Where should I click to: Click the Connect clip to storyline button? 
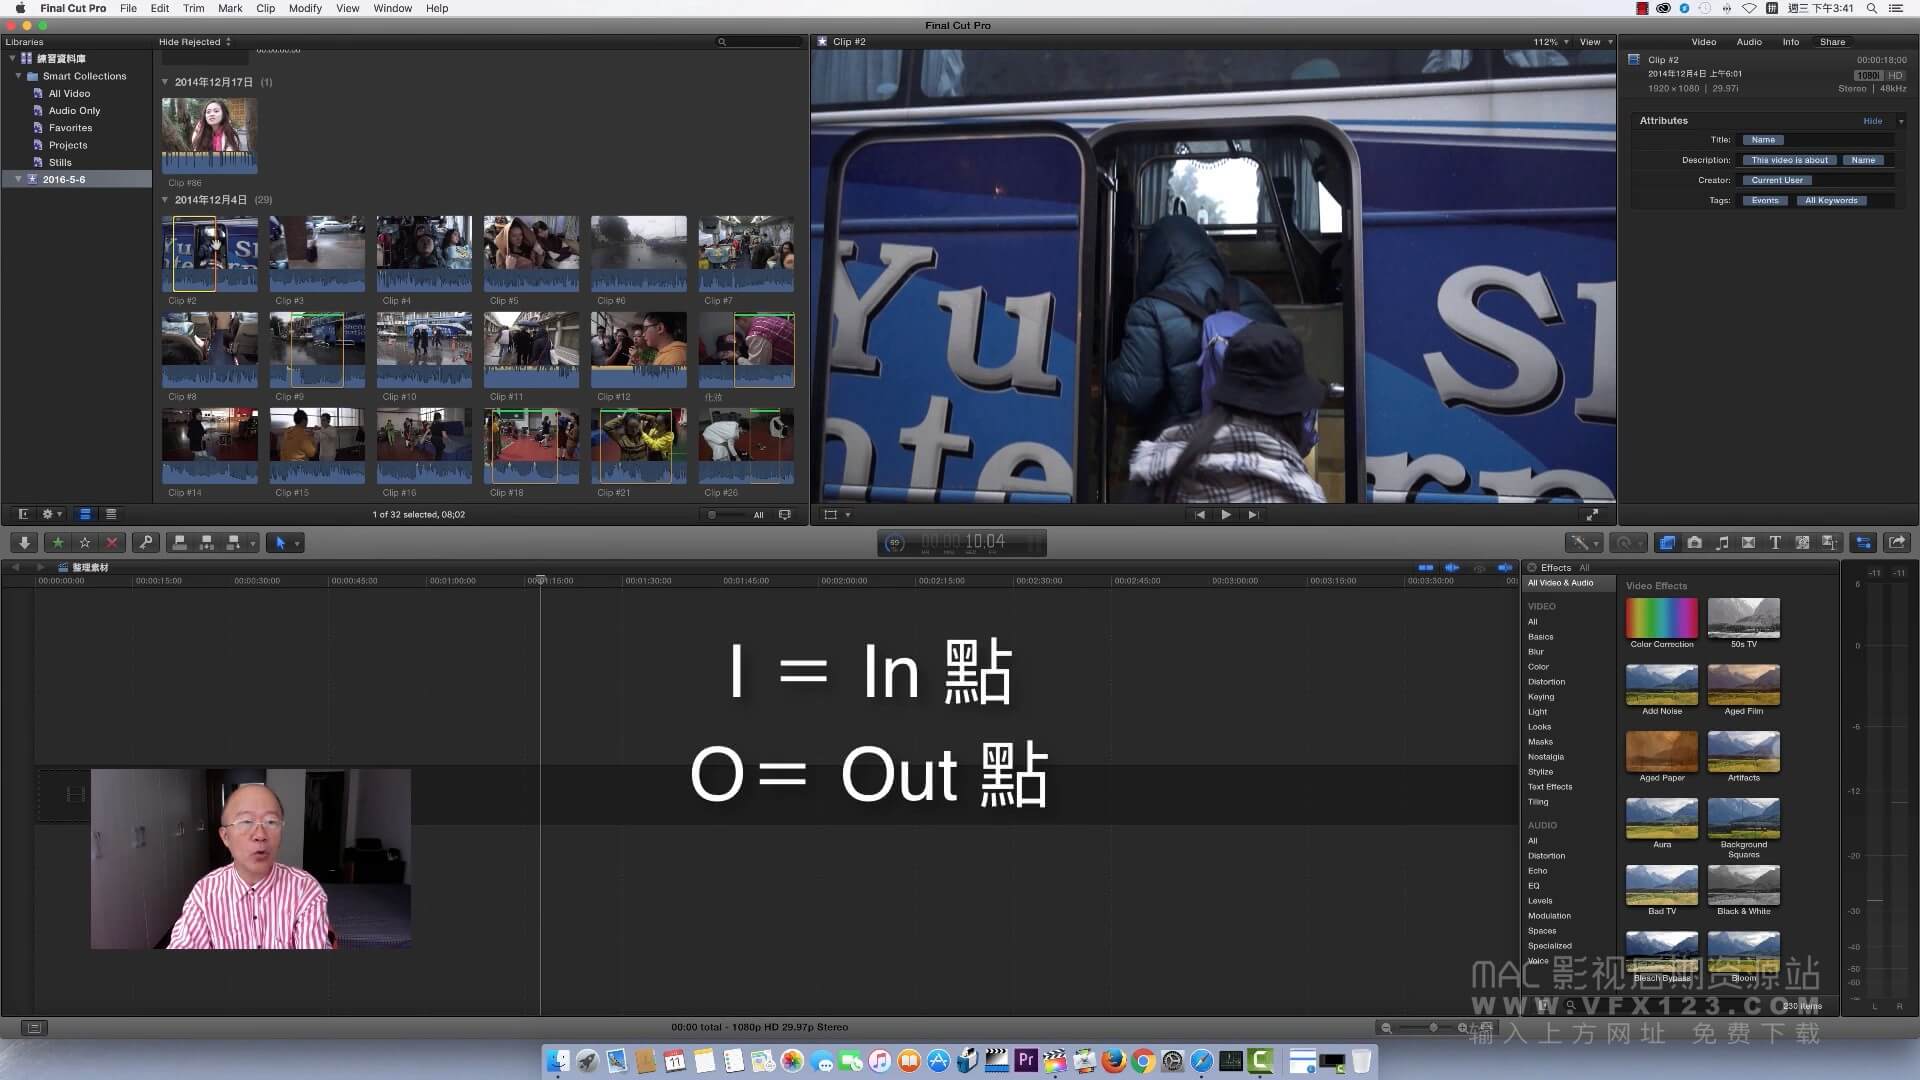(x=180, y=543)
